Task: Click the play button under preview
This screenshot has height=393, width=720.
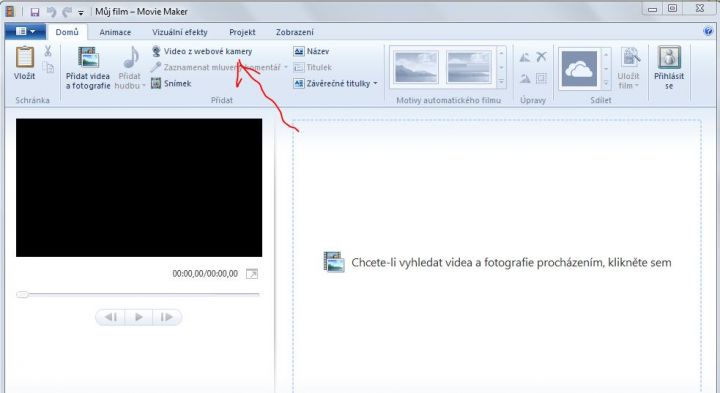Action: click(x=139, y=317)
